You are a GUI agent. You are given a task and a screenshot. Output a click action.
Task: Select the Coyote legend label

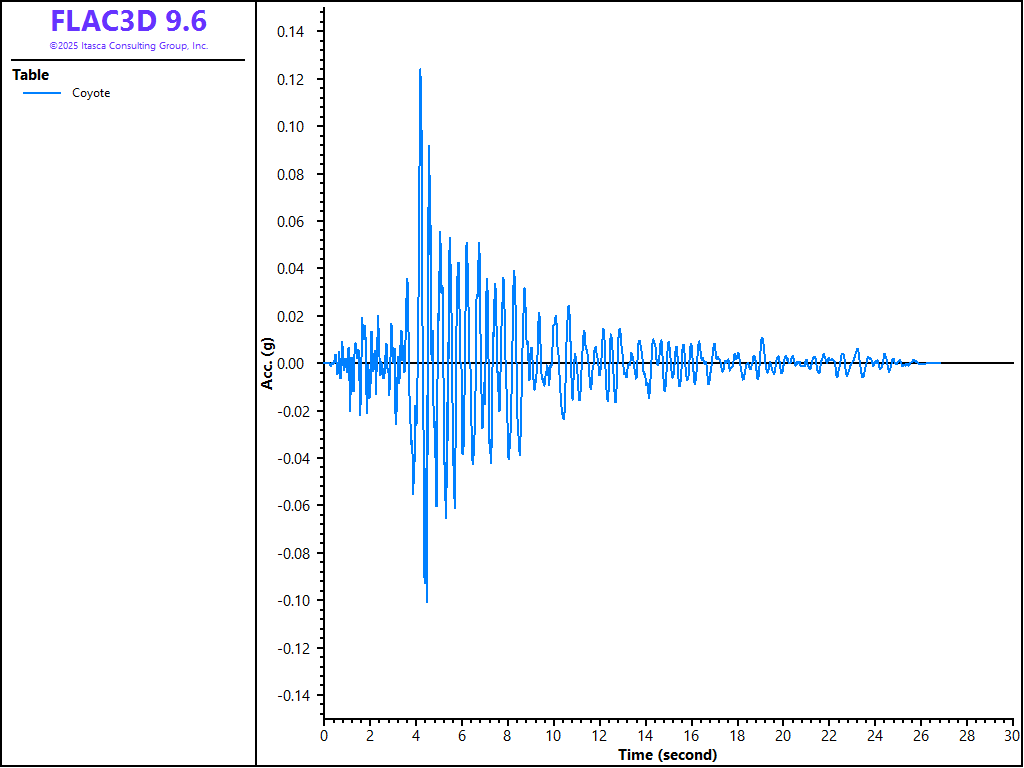pos(91,93)
